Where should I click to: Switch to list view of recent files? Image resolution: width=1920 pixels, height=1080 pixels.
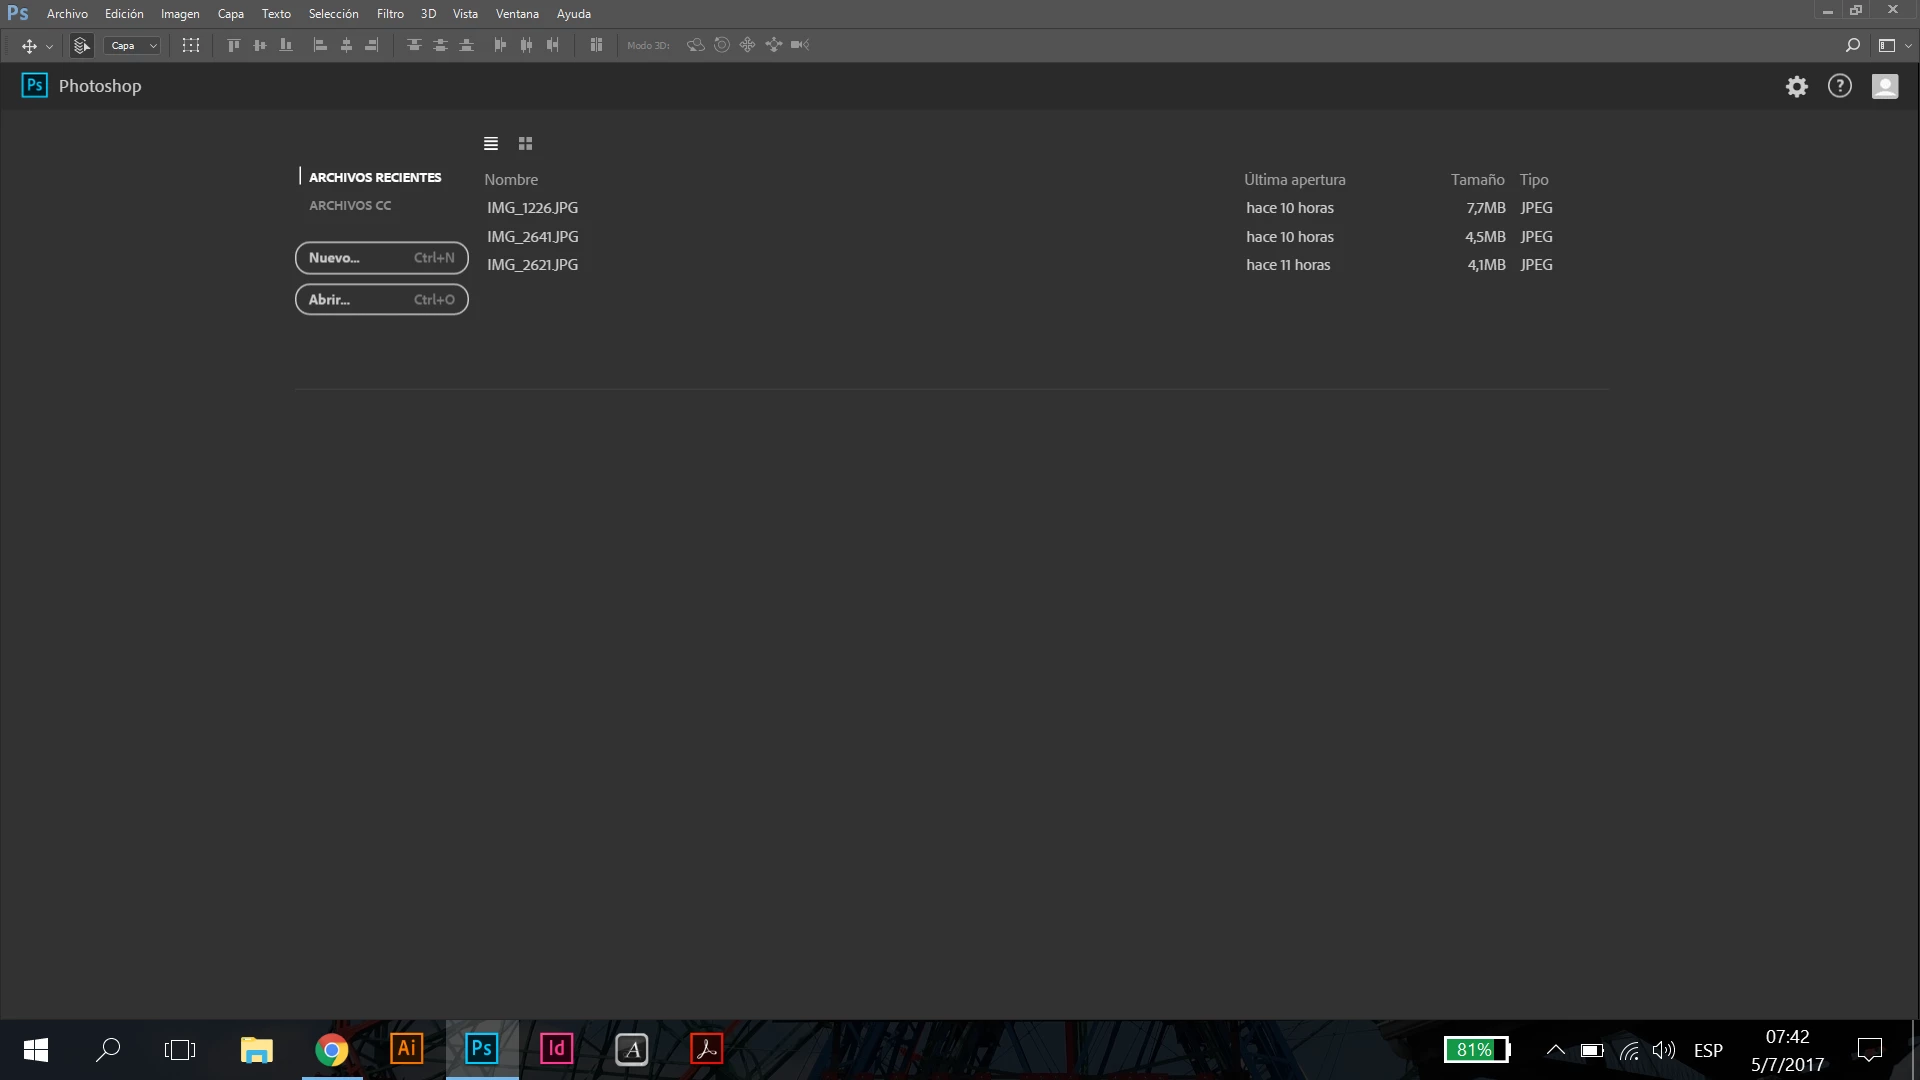coord(491,144)
